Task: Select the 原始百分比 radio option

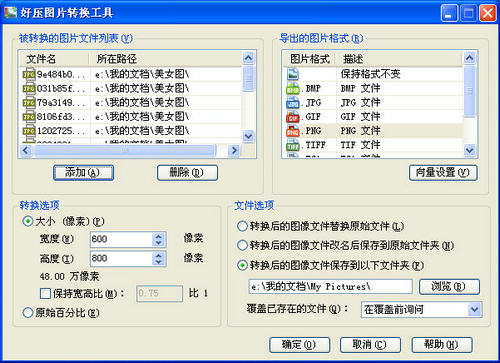Action: coord(27,313)
